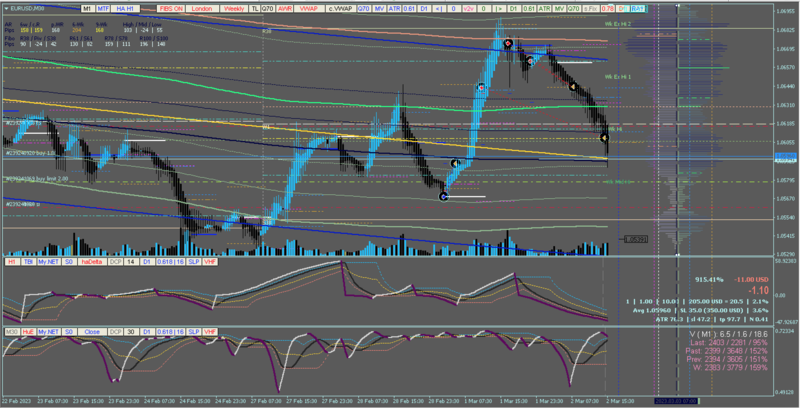Image resolution: width=800 pixels, height=408 pixels.
Task: Click 0.618 | 16 in M30 panel
Action: tap(171, 332)
